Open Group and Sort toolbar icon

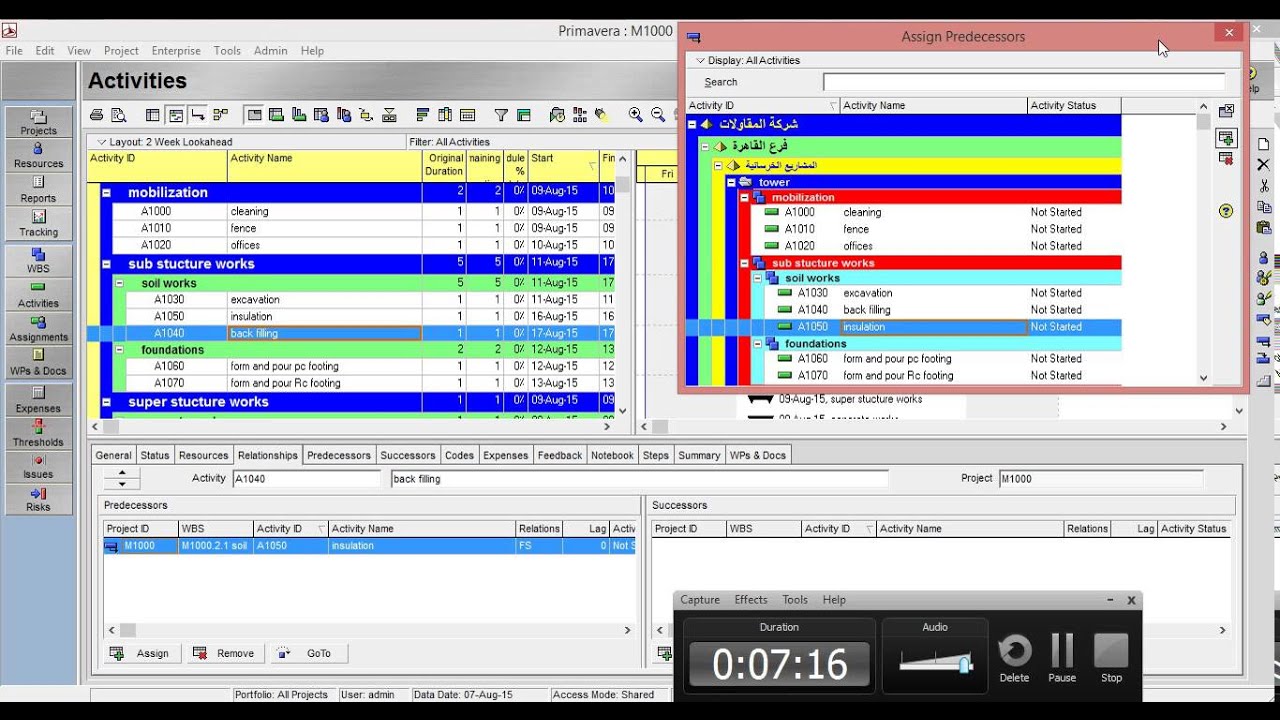524,115
